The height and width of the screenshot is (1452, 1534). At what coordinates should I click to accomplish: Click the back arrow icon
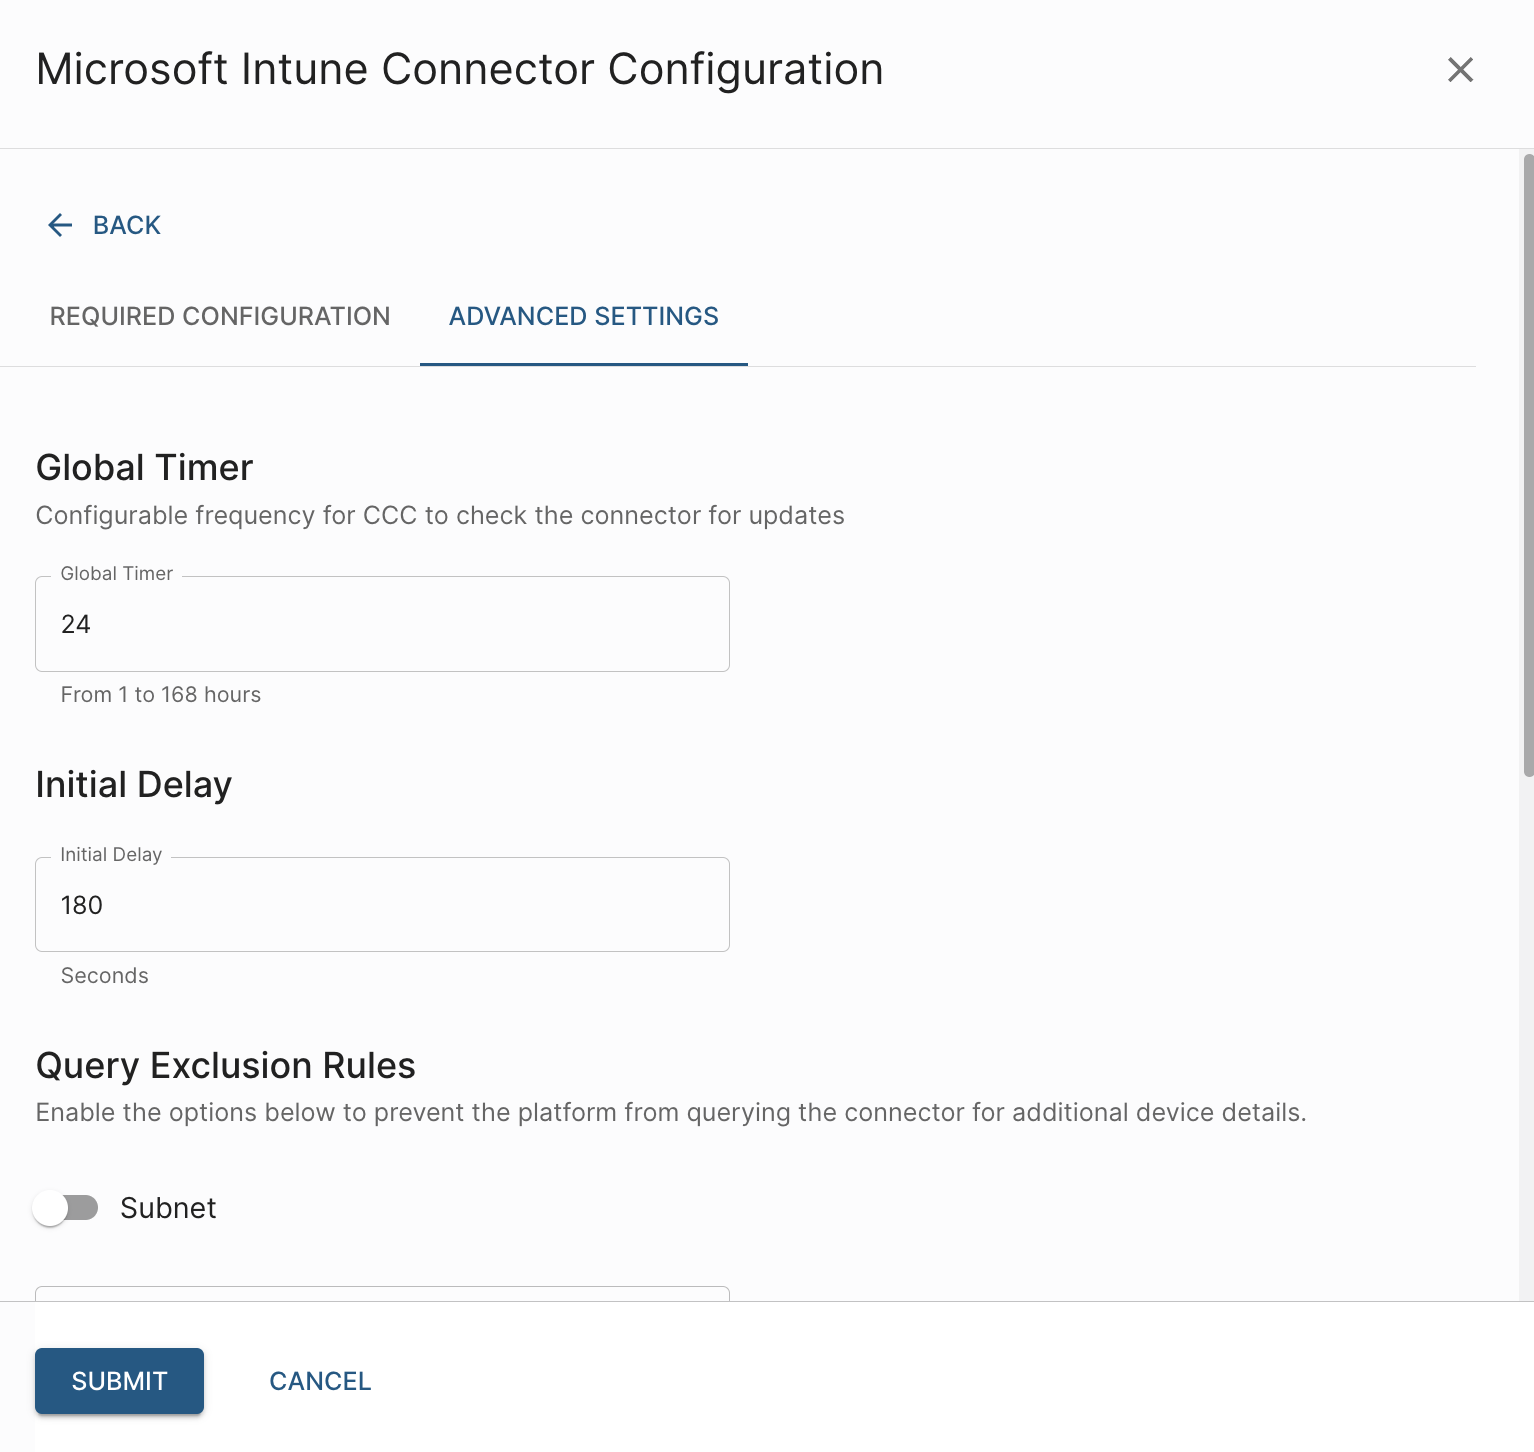[x=60, y=225]
